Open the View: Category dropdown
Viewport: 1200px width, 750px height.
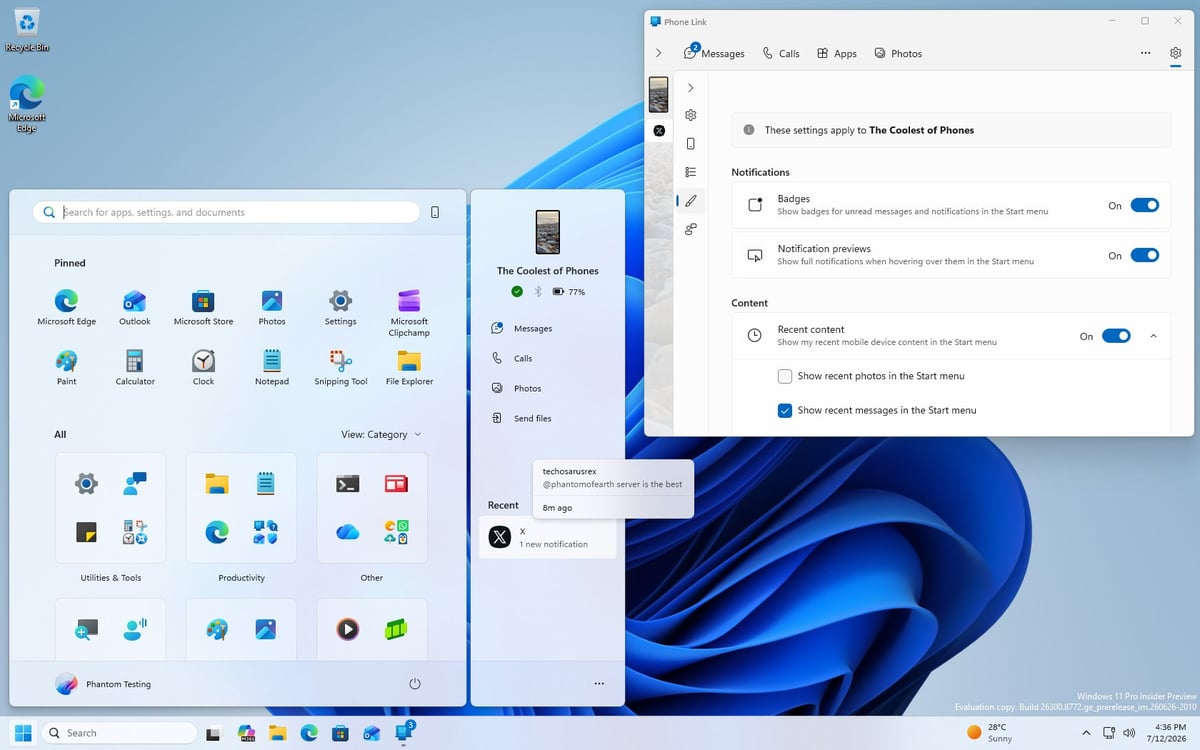coord(381,434)
